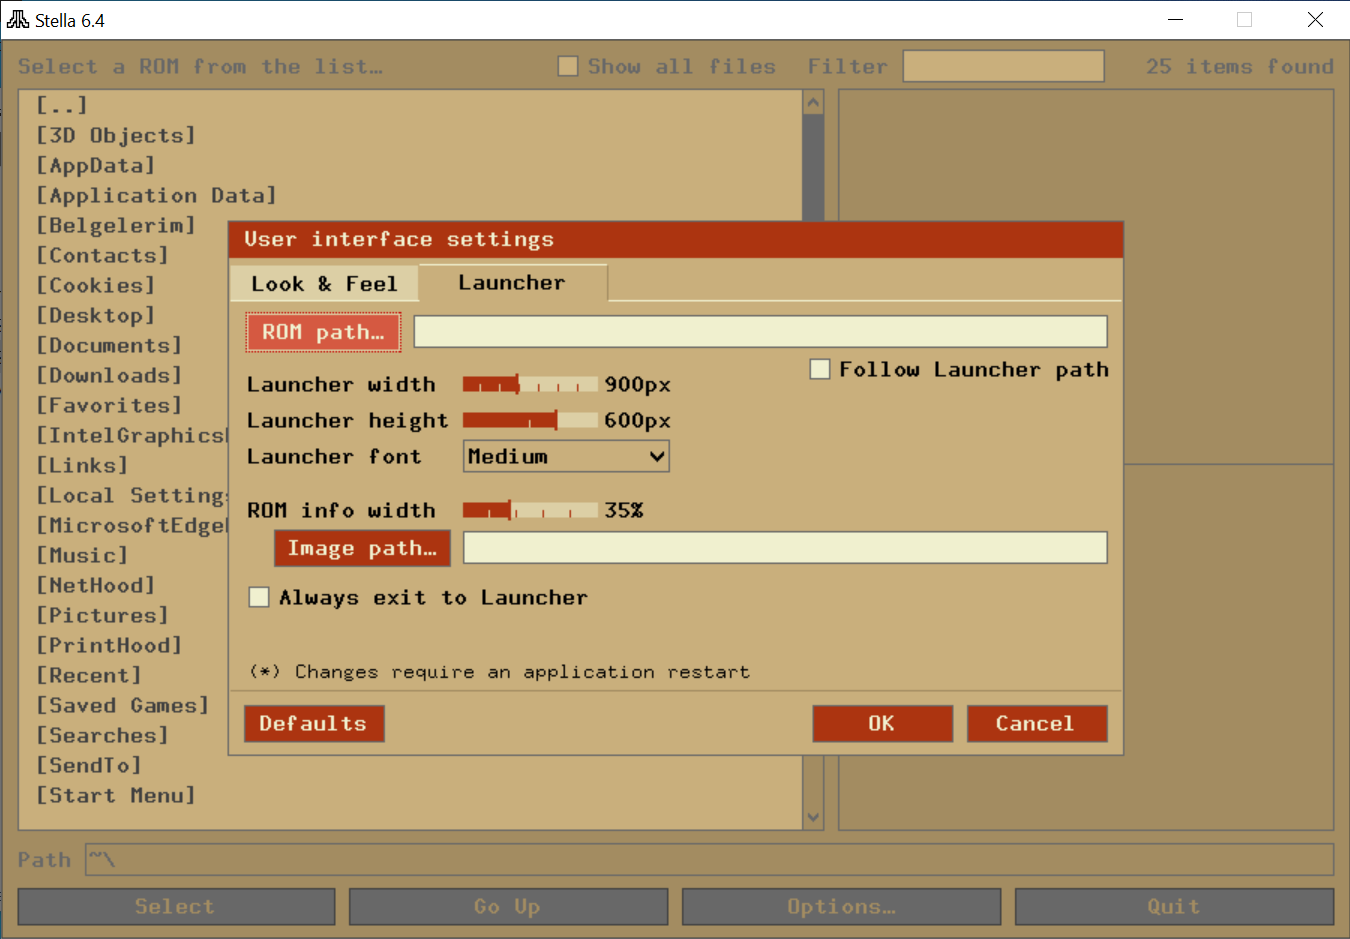Adjust the Launcher width slider
The width and height of the screenshot is (1350, 939).
530,384
